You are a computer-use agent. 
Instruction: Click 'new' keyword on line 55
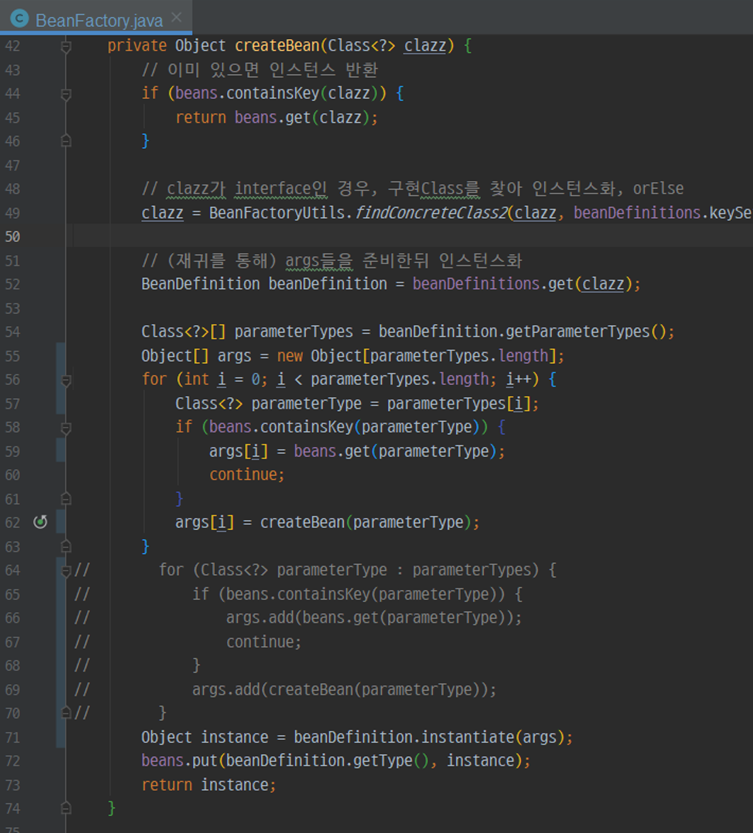click(290, 356)
